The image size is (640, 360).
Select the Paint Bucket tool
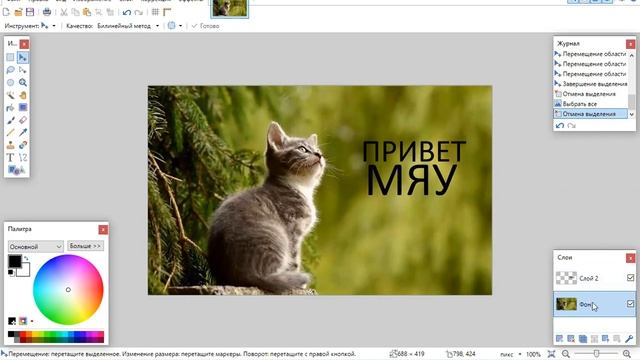pos(10,108)
